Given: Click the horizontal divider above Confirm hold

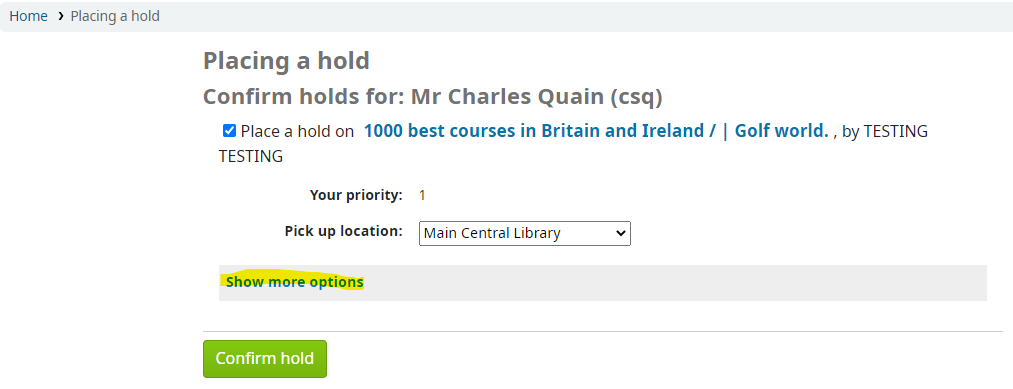Looking at the screenshot, I should [603, 331].
